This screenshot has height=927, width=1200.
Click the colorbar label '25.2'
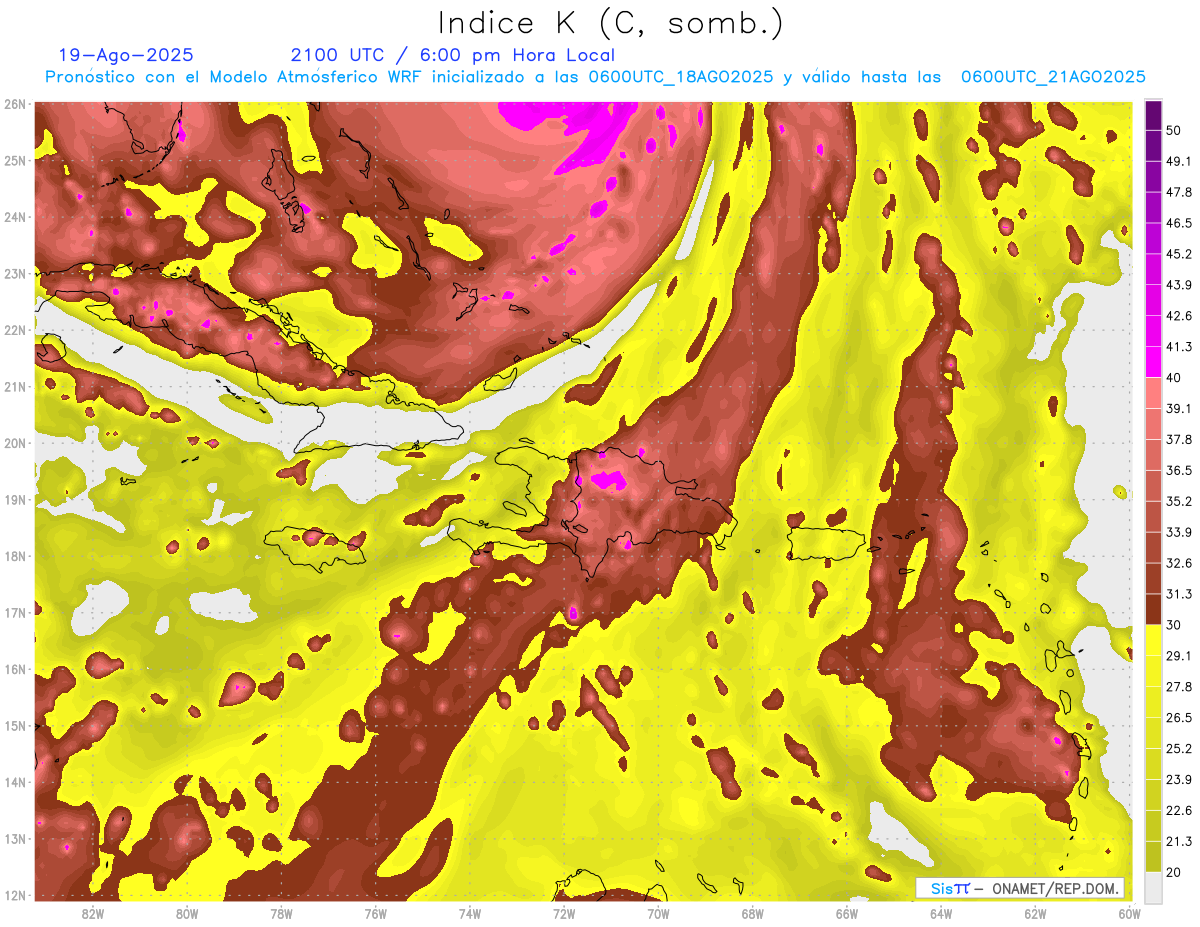[1178, 748]
